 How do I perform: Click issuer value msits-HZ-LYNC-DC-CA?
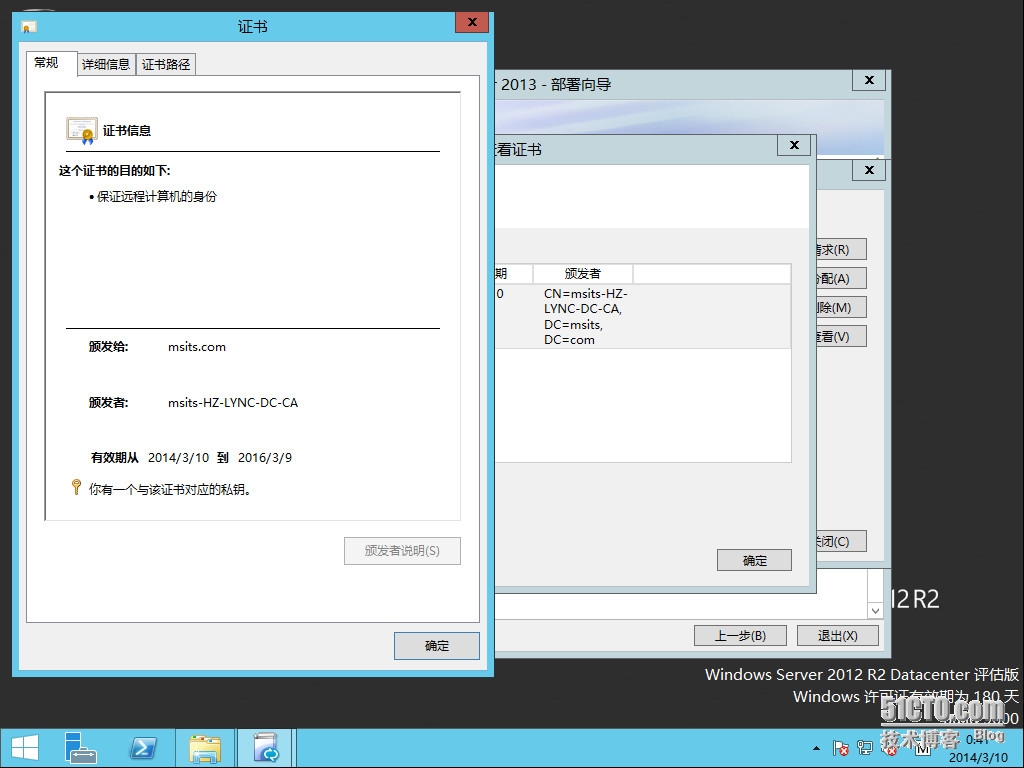[232, 403]
